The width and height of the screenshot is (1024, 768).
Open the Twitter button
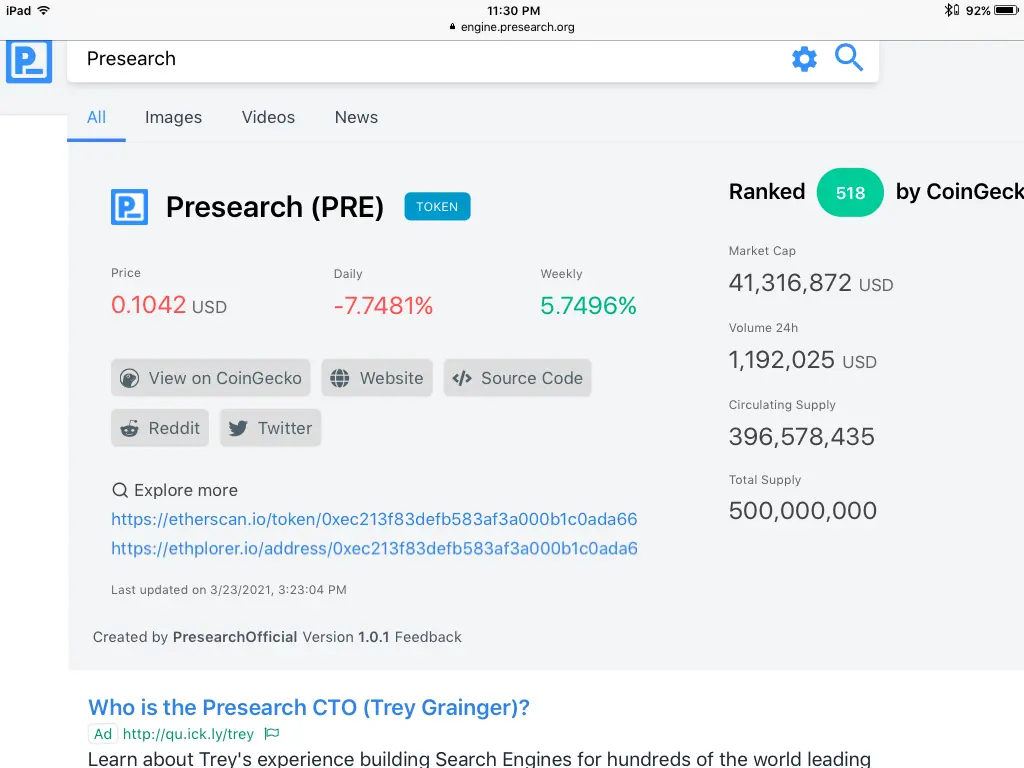coord(270,428)
